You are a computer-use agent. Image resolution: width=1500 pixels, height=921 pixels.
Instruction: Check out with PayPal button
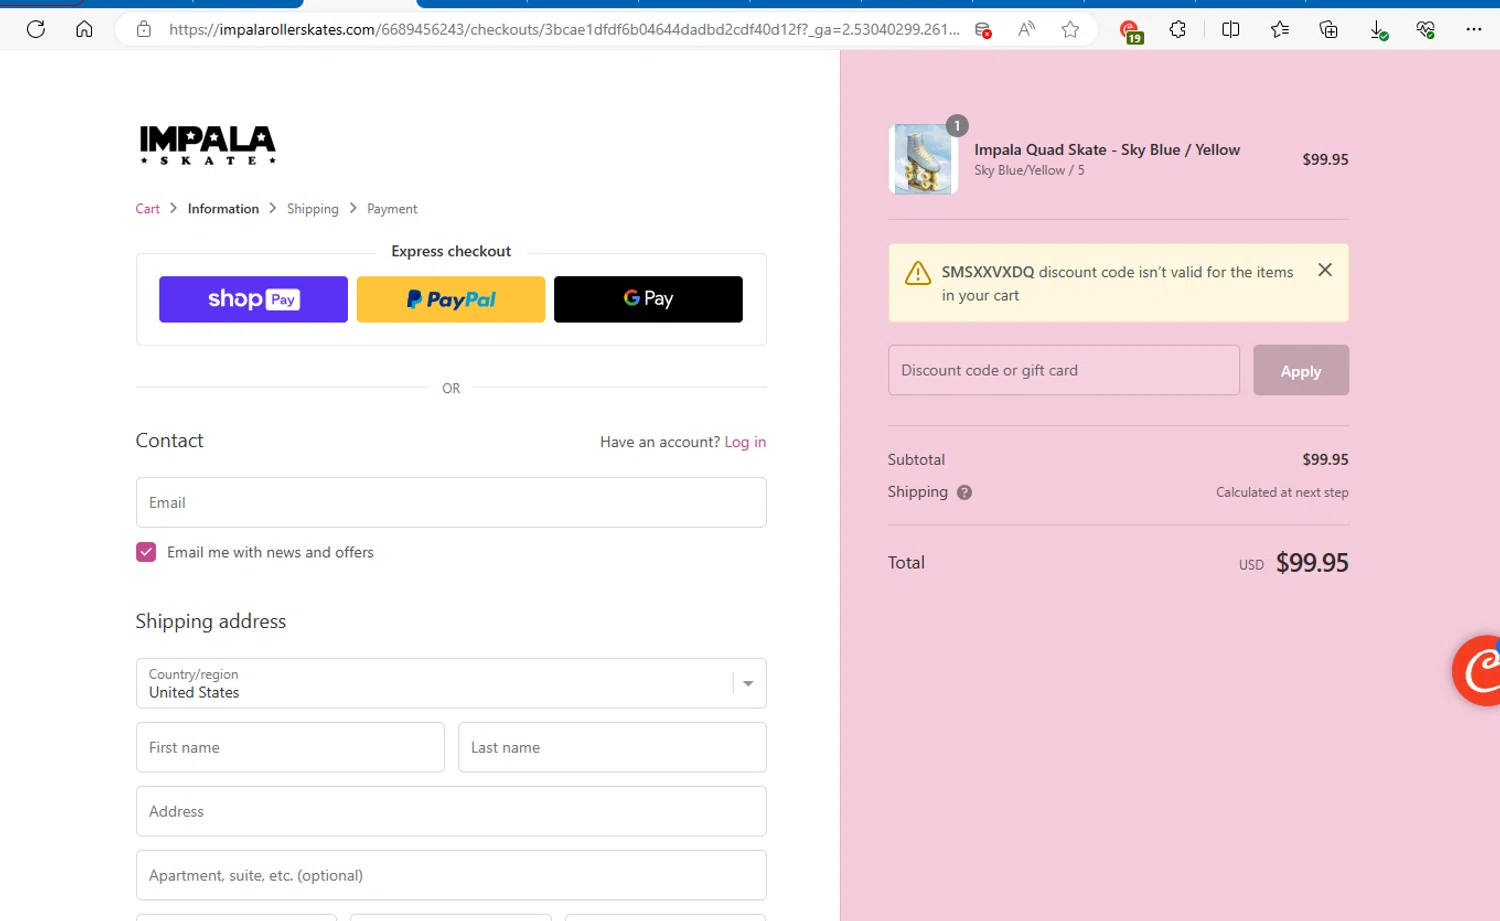(451, 299)
